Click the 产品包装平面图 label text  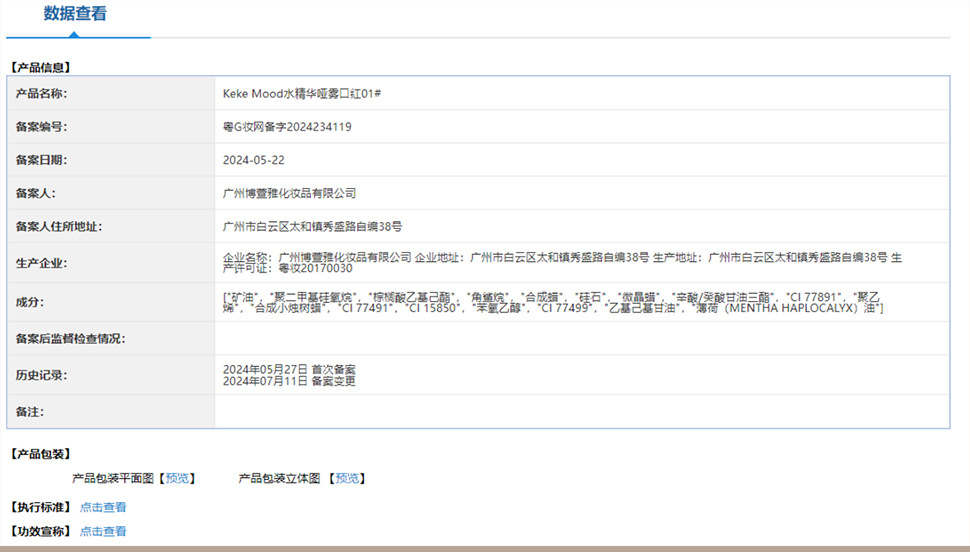[x=113, y=478]
